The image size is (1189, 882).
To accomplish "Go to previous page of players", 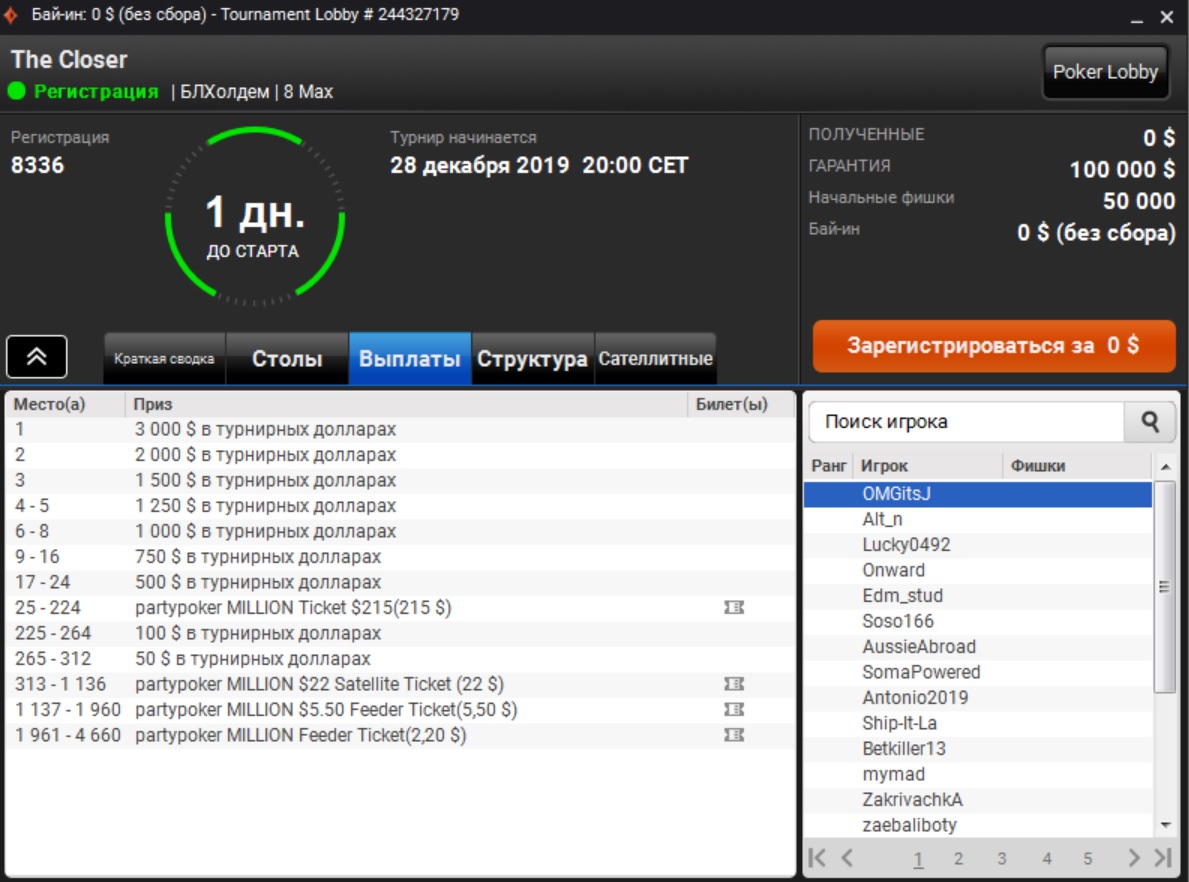I will tap(847, 858).
